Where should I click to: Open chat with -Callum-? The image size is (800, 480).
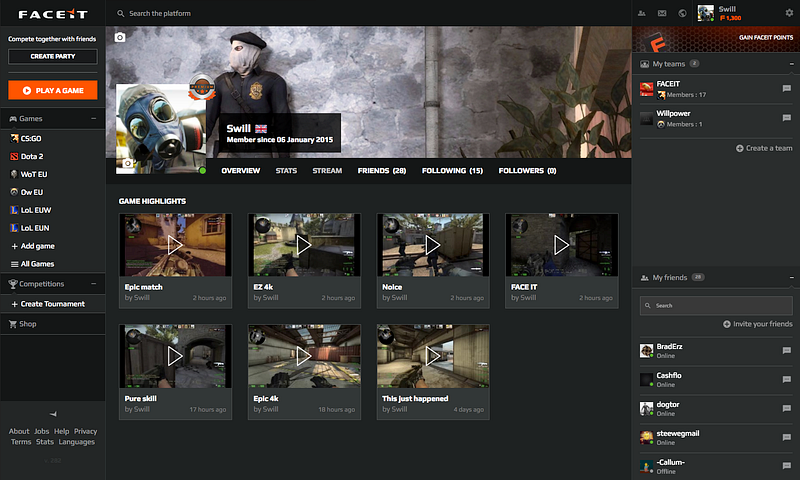pos(787,466)
